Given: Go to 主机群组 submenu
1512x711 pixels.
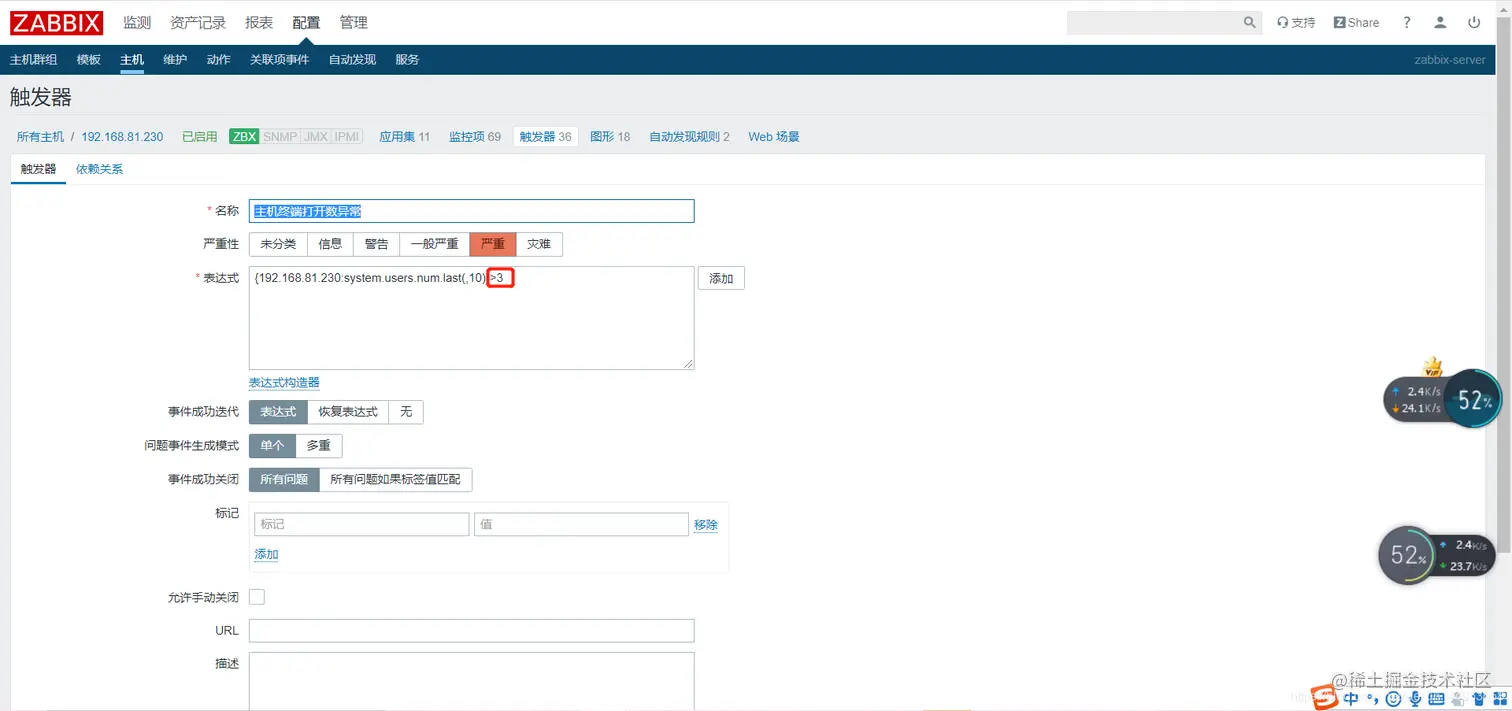Looking at the screenshot, I should 33,60.
